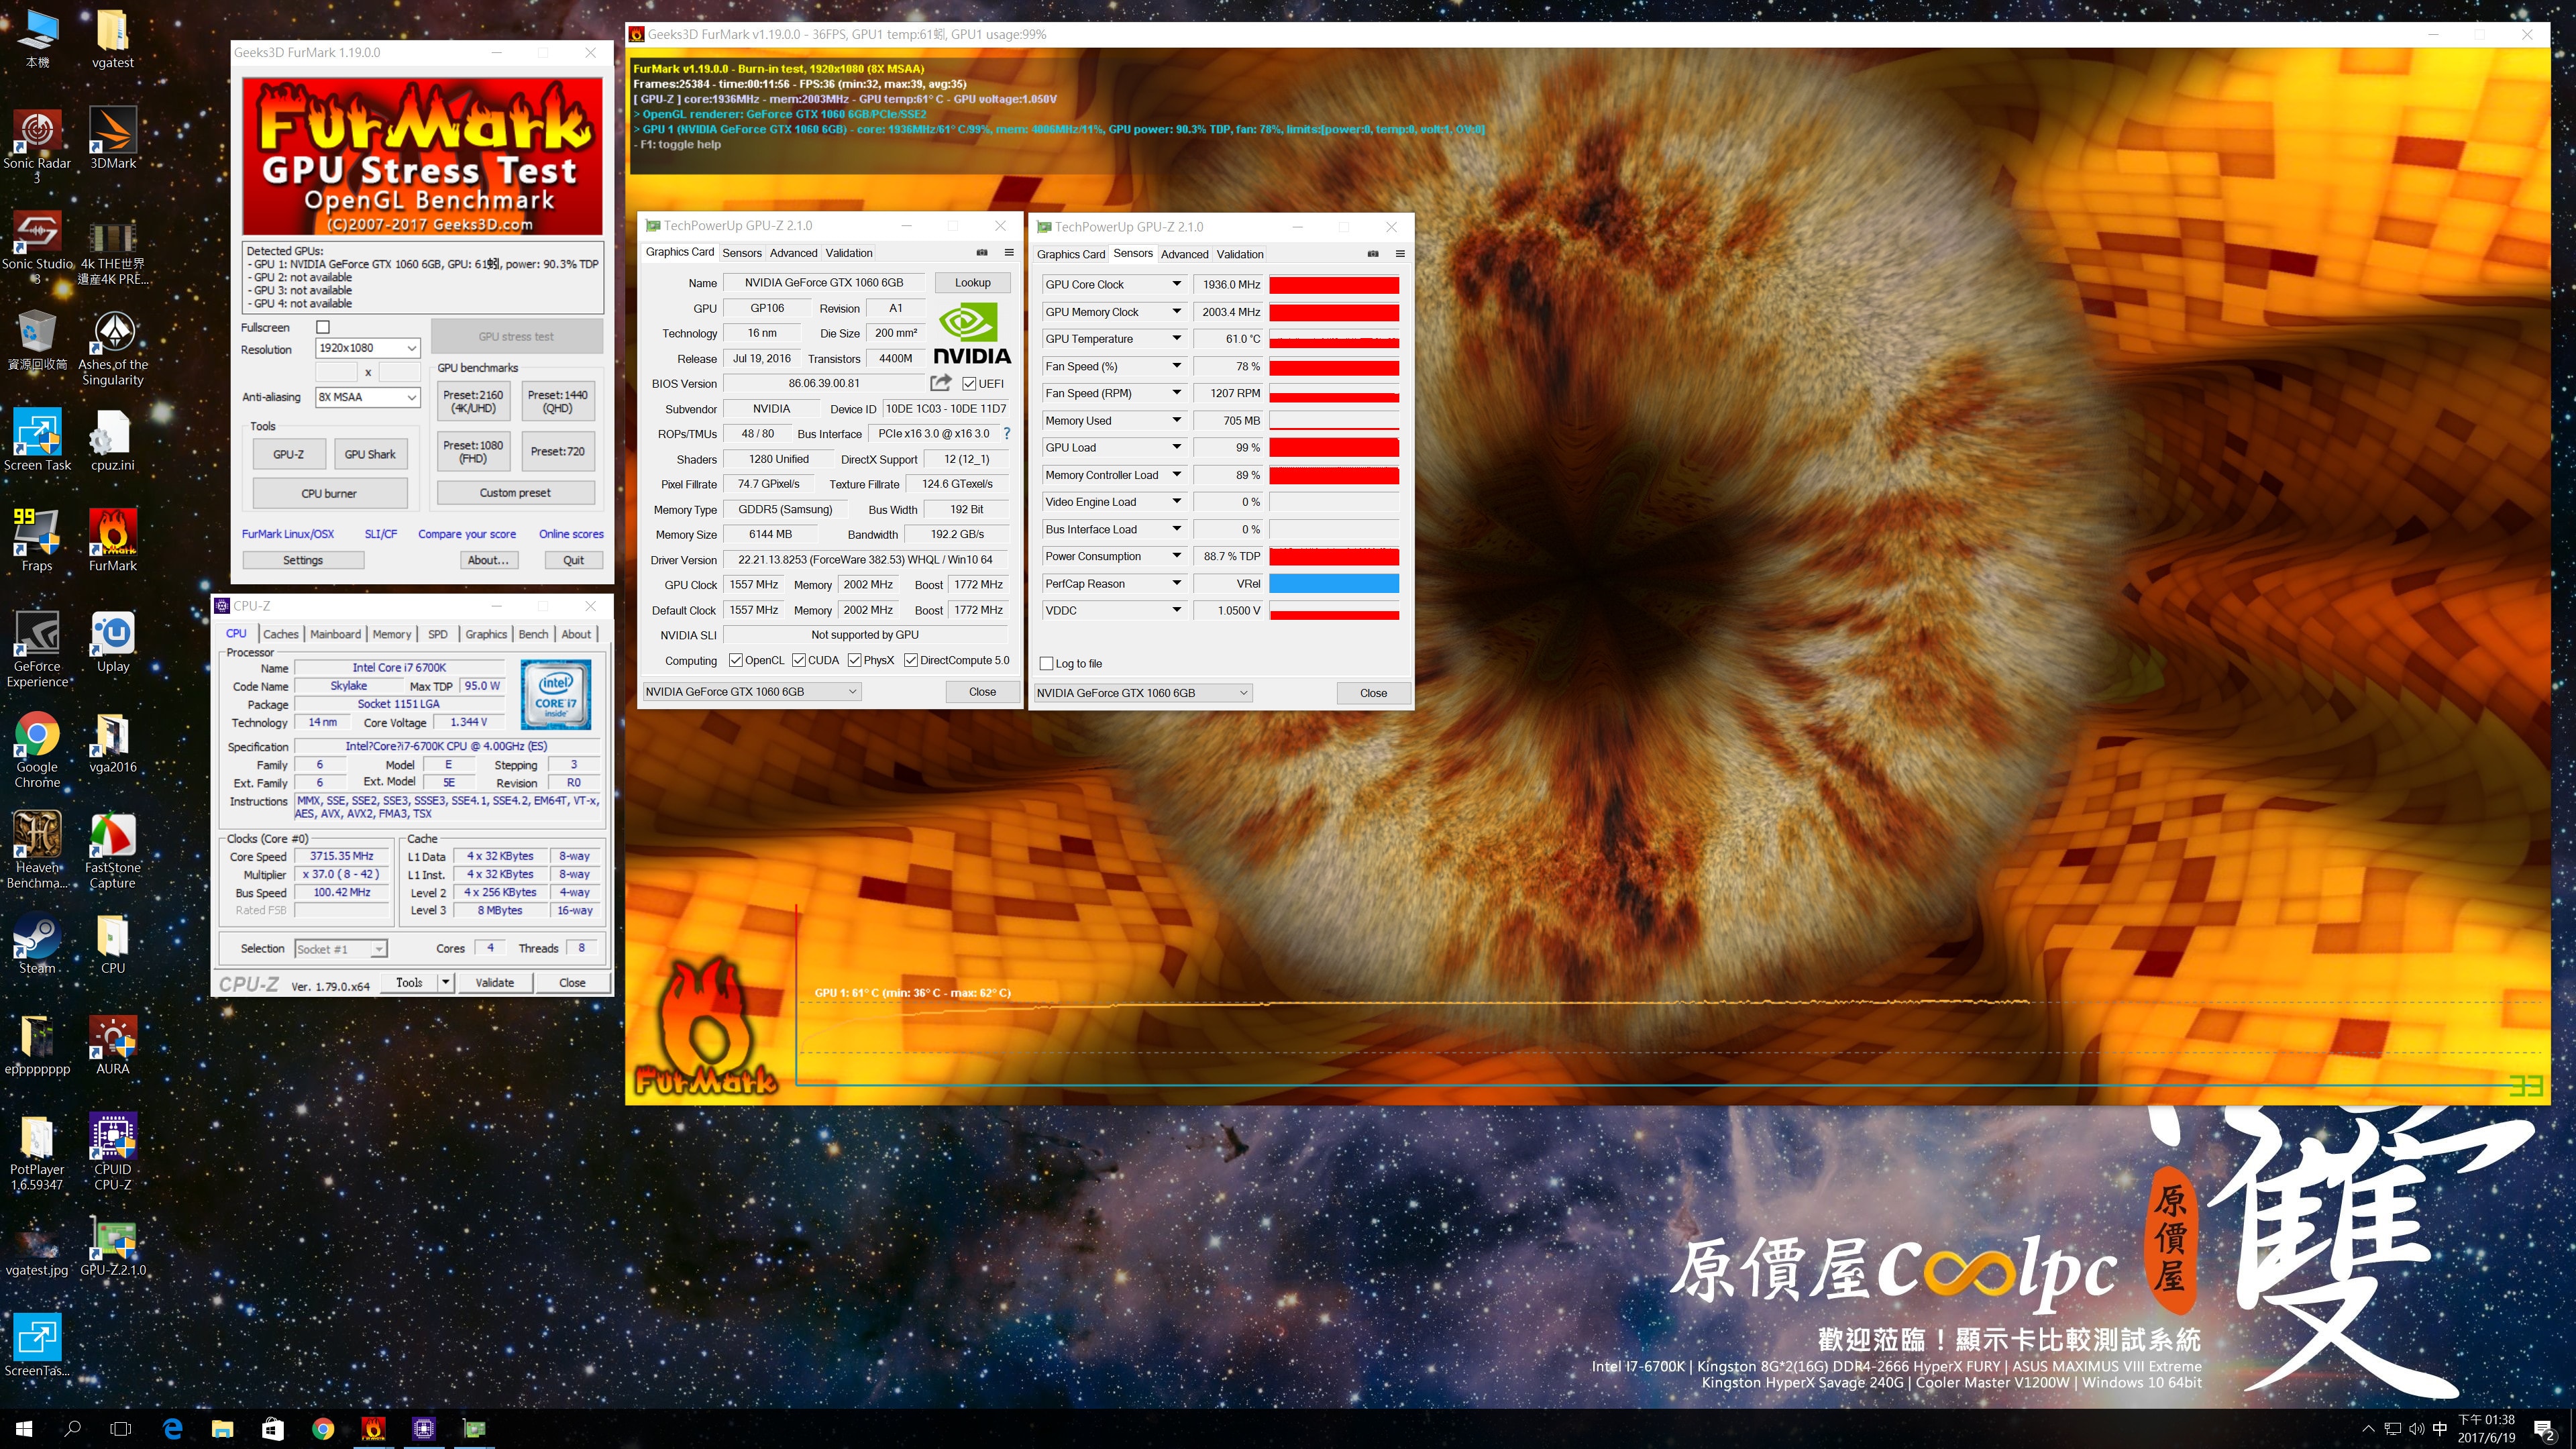
Task: Click the Windows Start button
Action: [24, 1429]
